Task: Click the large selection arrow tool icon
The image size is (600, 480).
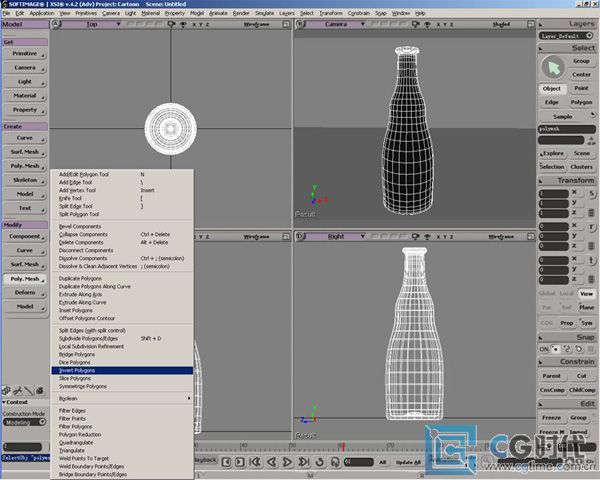Action: pos(552,67)
